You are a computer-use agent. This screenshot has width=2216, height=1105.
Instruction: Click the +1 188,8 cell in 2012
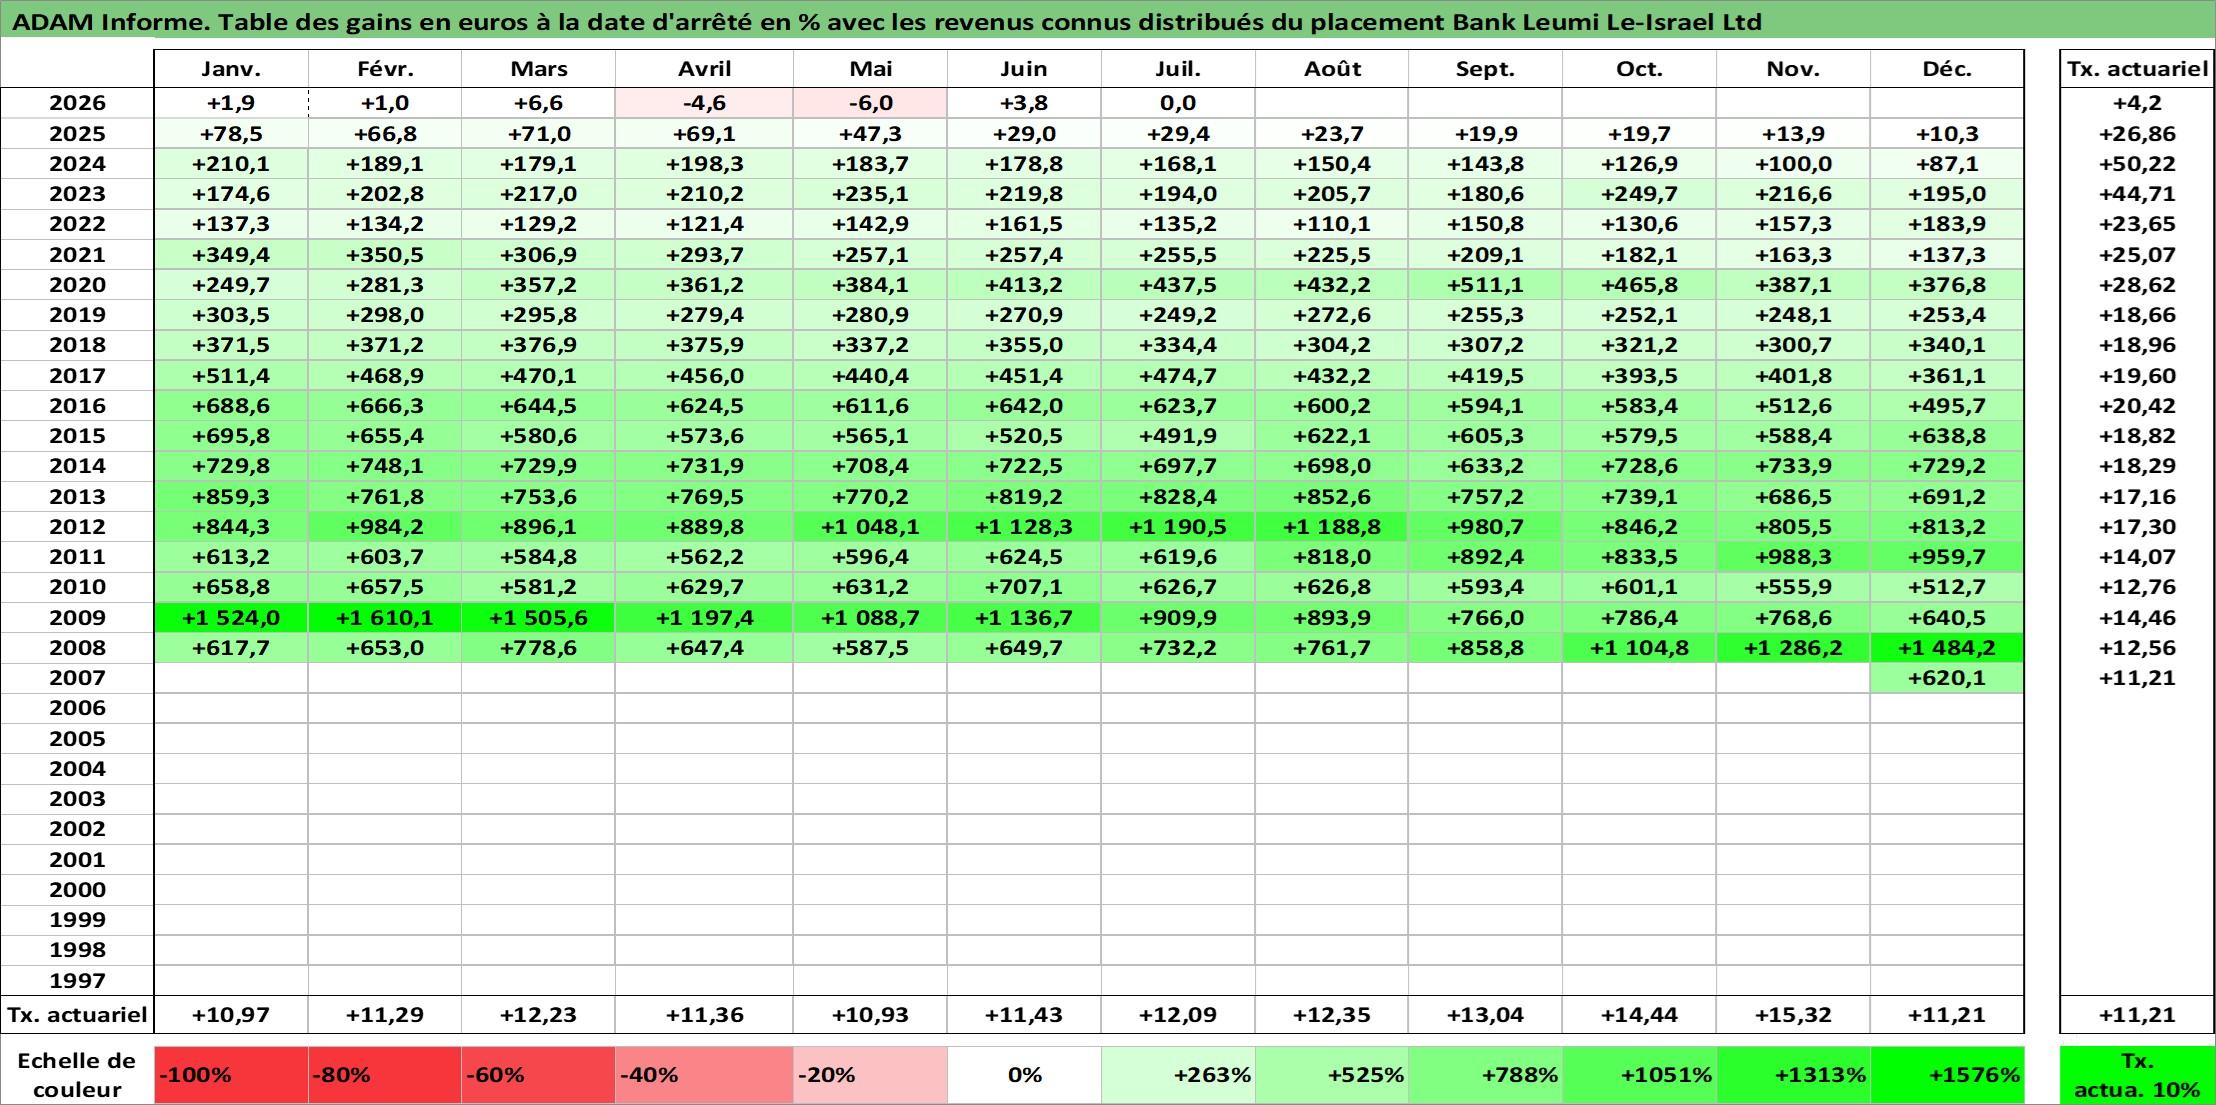[1332, 527]
